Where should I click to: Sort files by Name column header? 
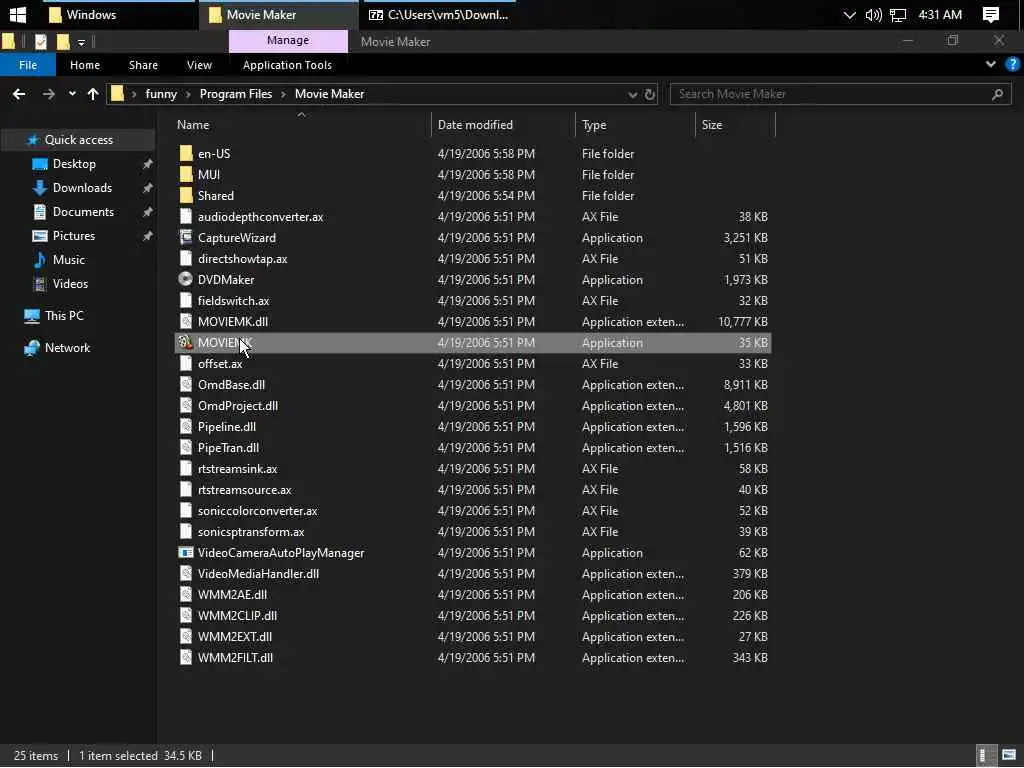click(x=193, y=125)
